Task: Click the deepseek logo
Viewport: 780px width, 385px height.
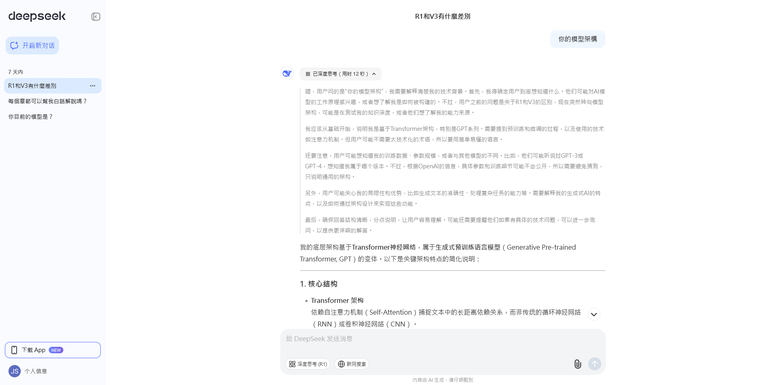Action: (37, 16)
